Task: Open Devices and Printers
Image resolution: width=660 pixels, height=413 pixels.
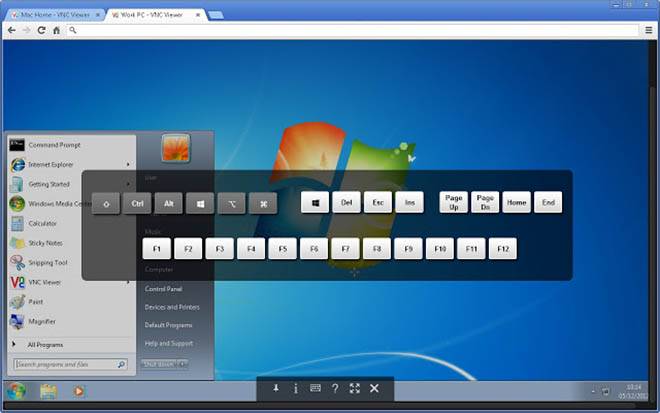Action: [172, 307]
